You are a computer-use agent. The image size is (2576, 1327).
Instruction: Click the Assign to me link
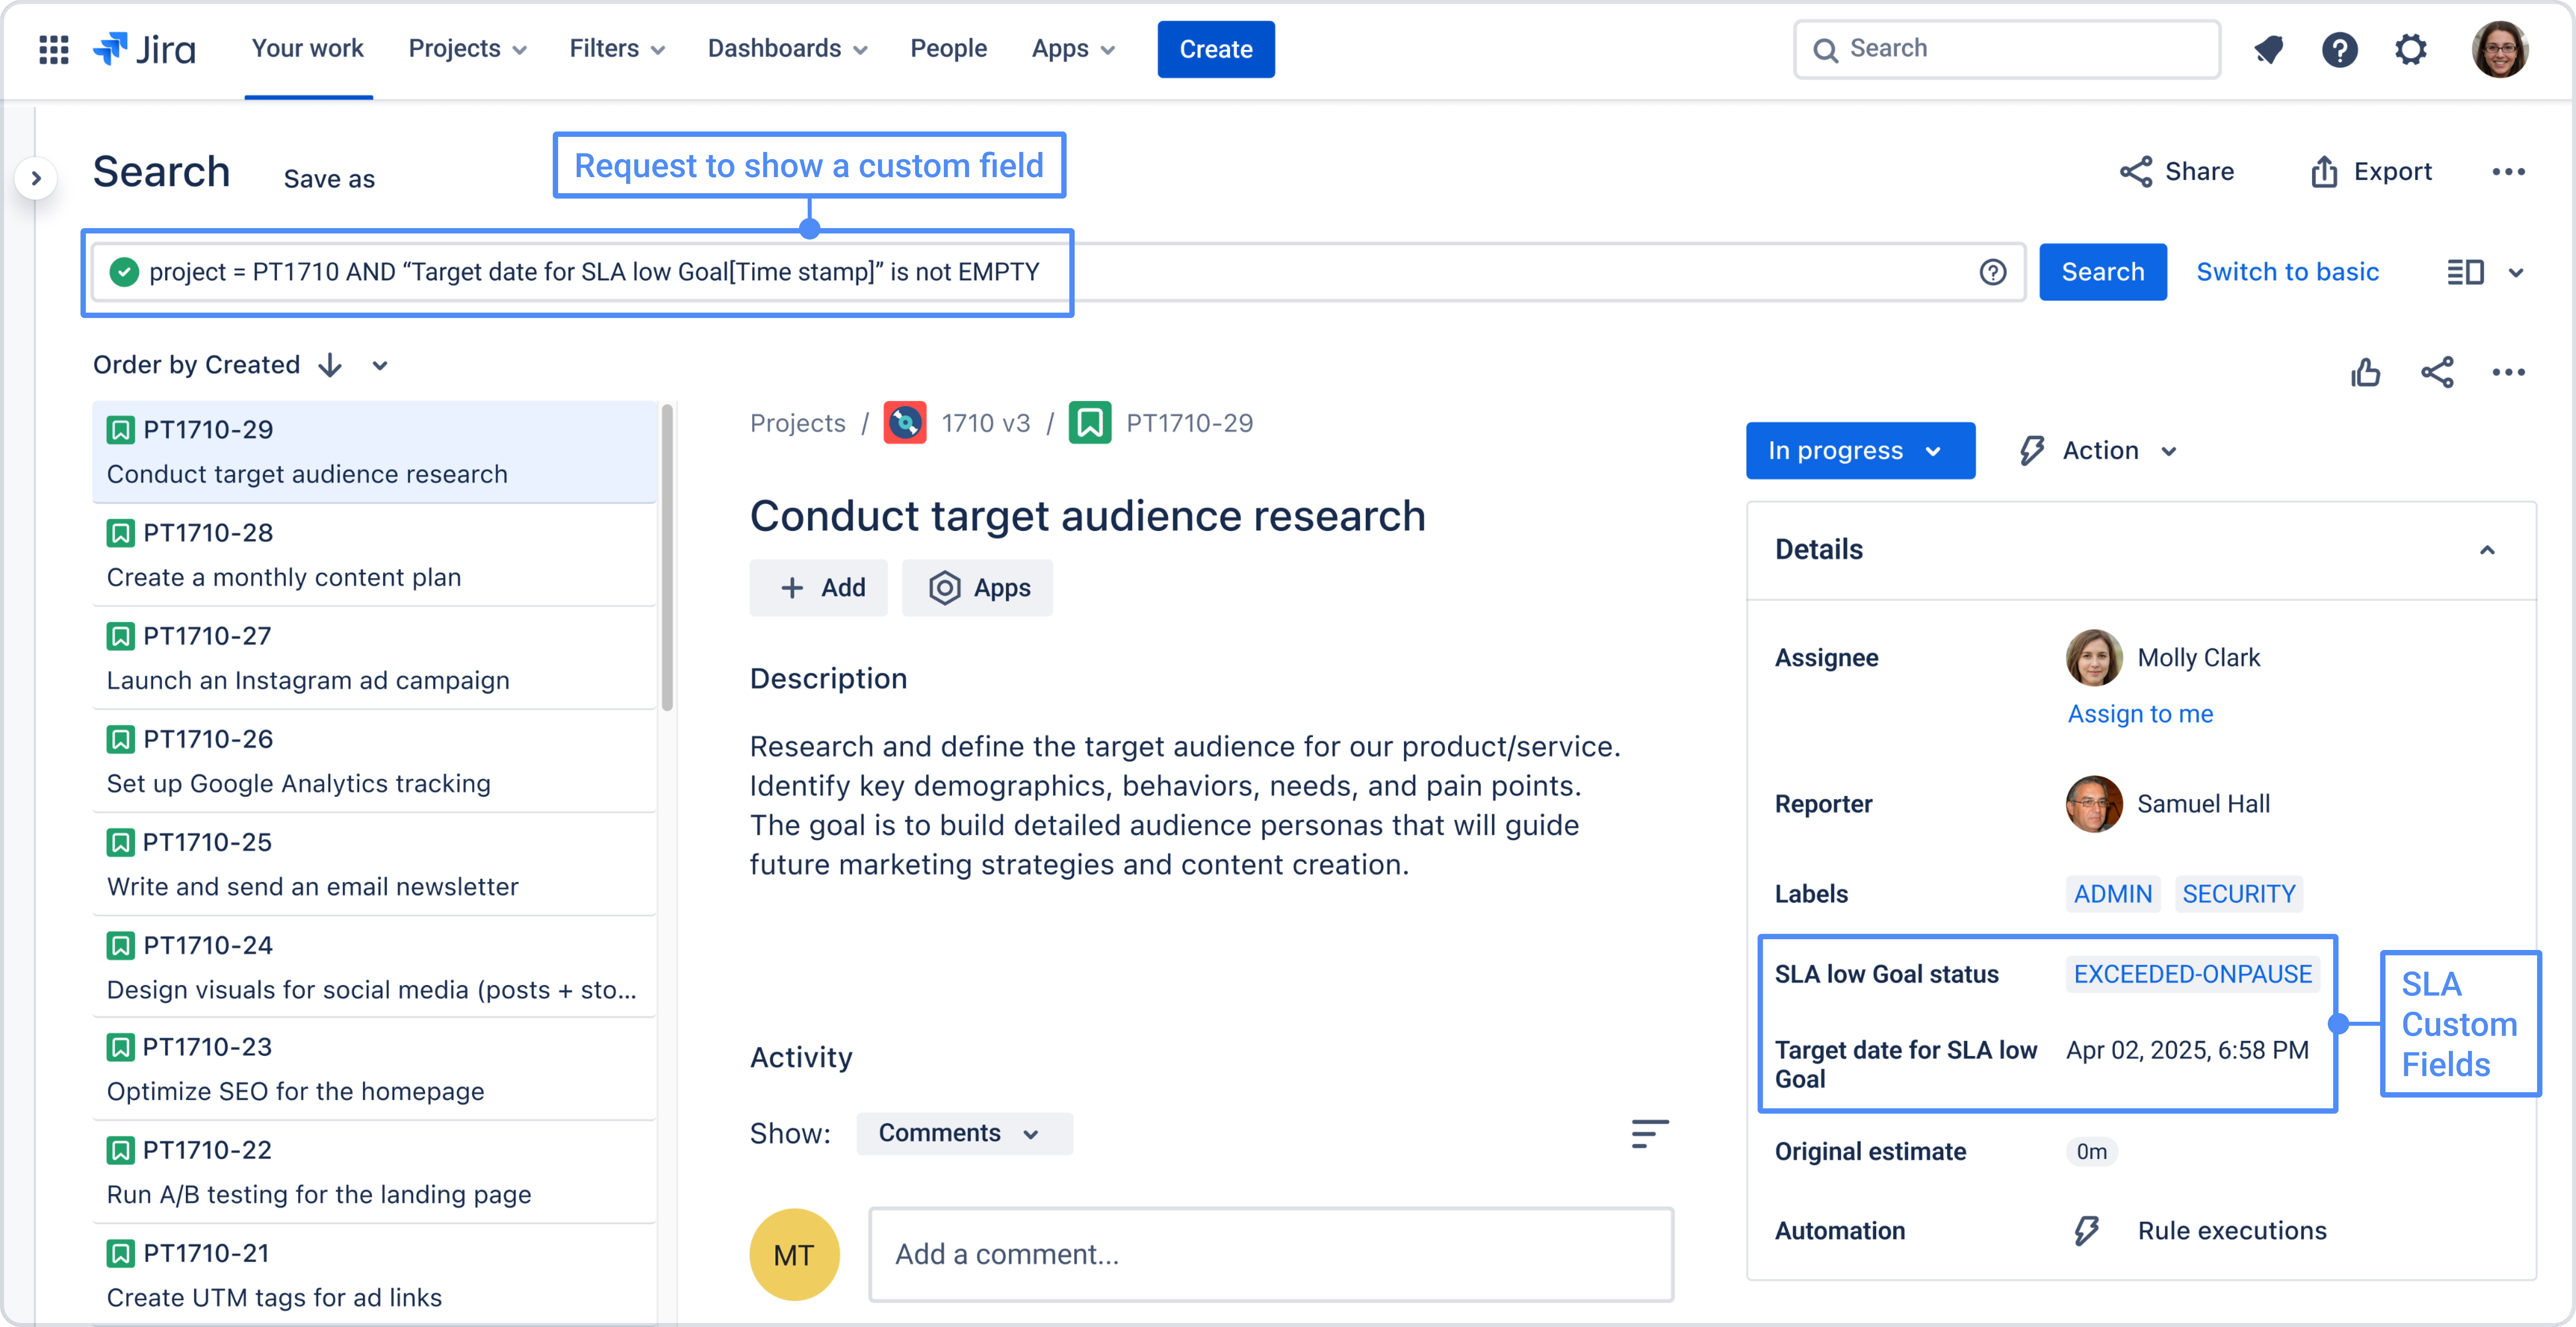2140,714
